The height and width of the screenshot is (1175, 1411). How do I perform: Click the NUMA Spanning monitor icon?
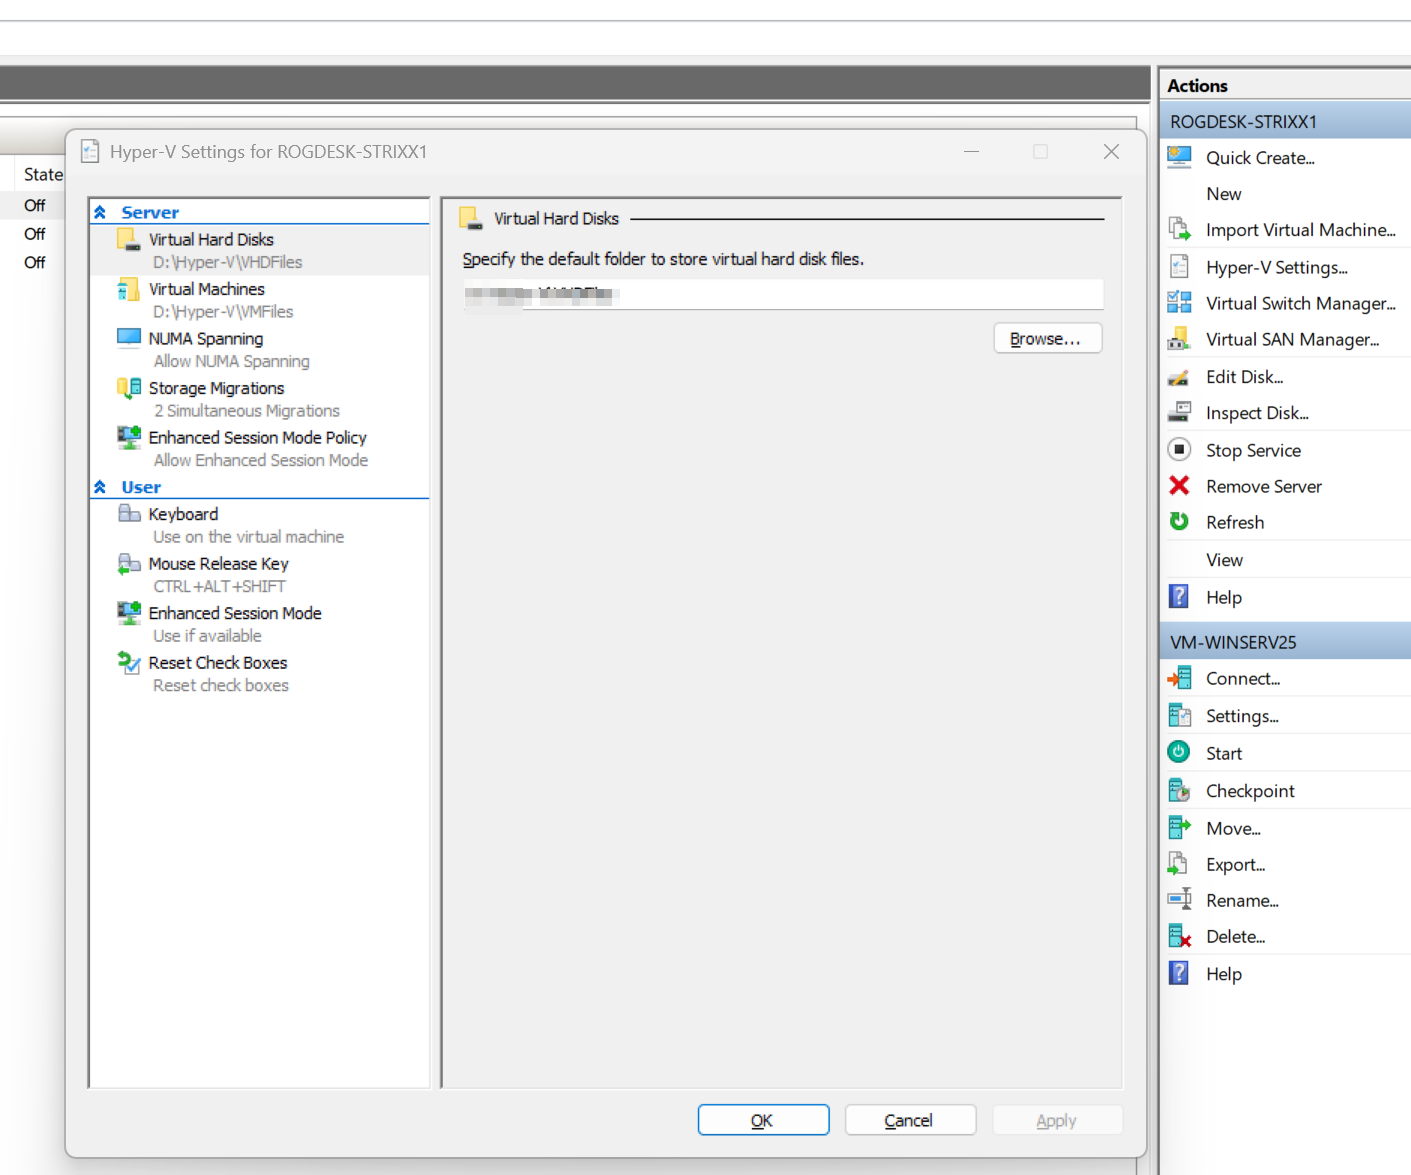click(128, 338)
